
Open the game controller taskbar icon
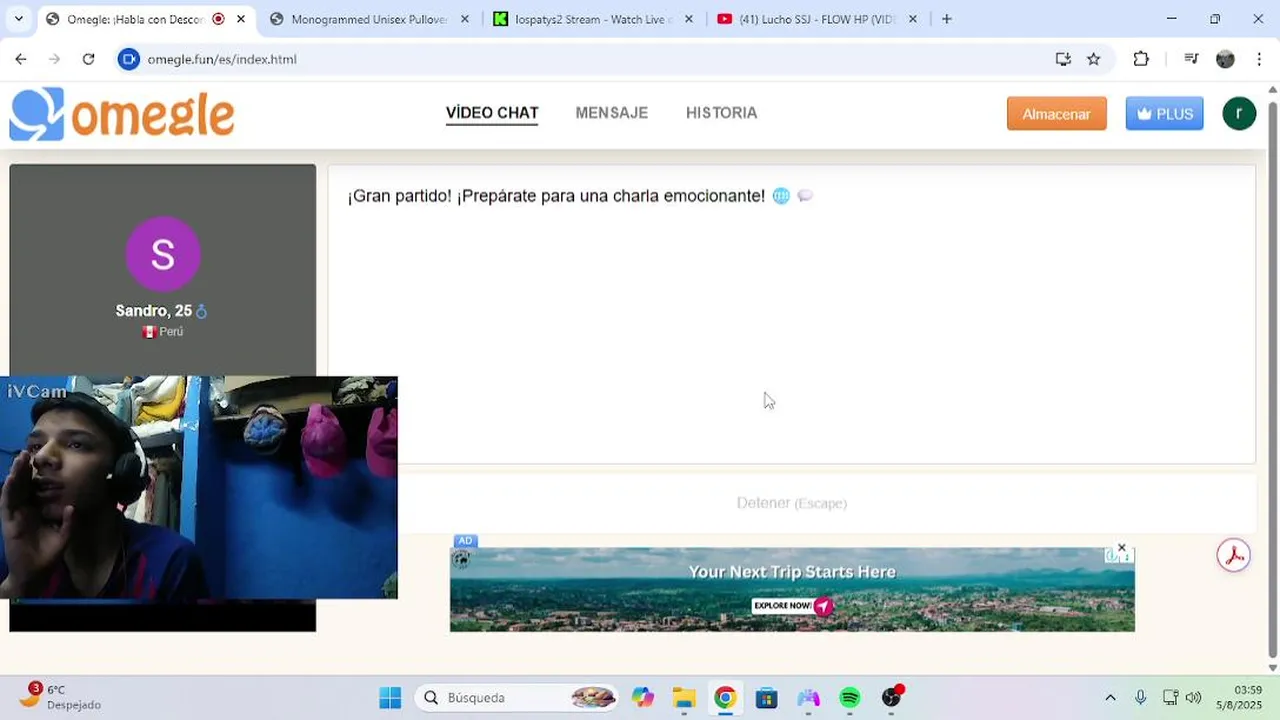point(808,698)
